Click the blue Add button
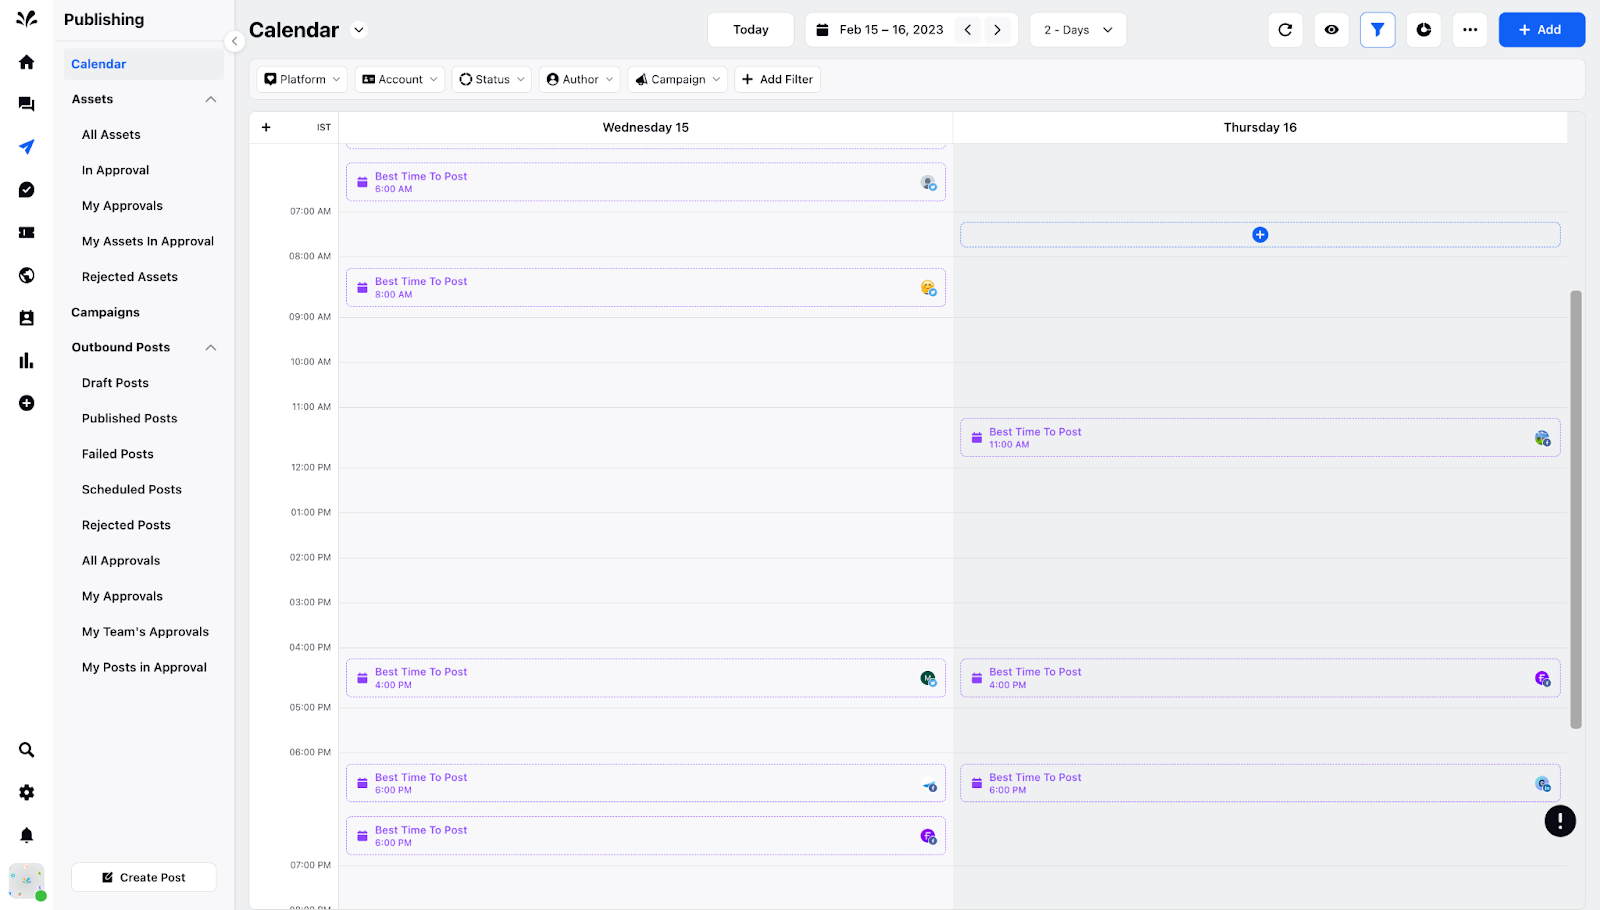 [x=1541, y=30]
